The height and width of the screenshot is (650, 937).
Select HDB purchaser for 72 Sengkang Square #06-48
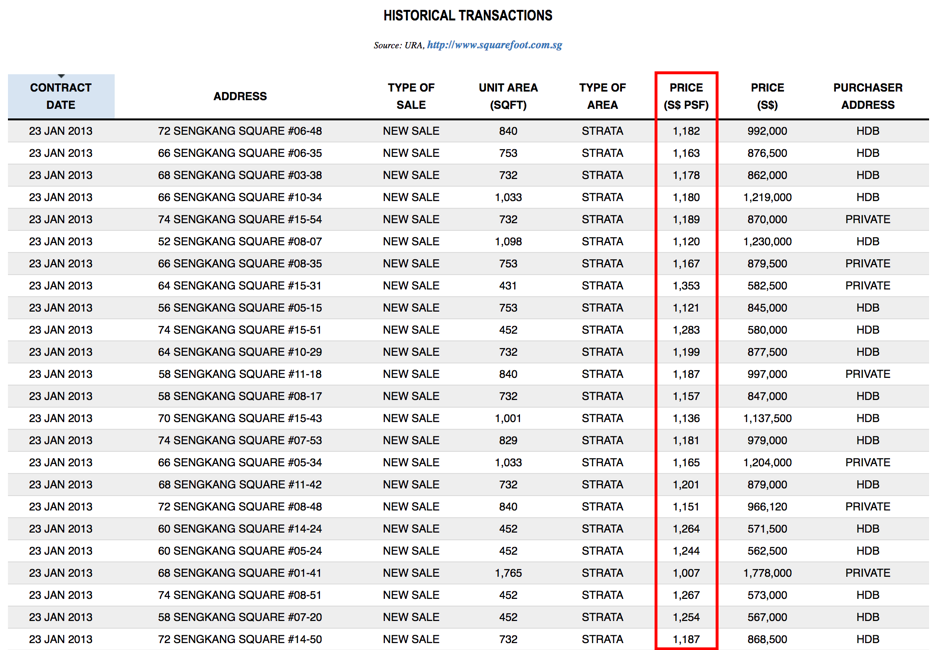pos(868,131)
